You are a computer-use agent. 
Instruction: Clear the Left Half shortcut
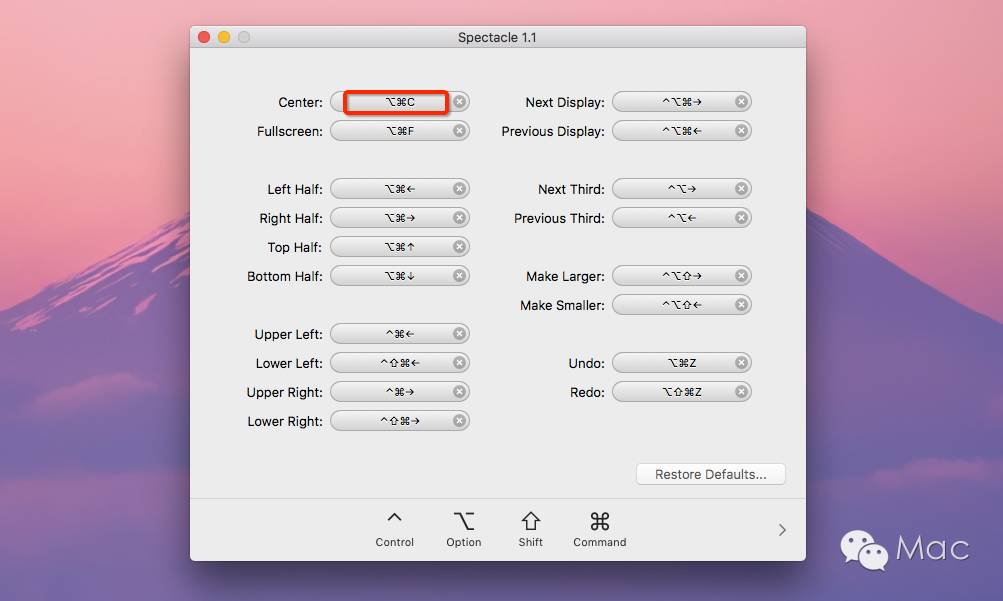click(459, 189)
